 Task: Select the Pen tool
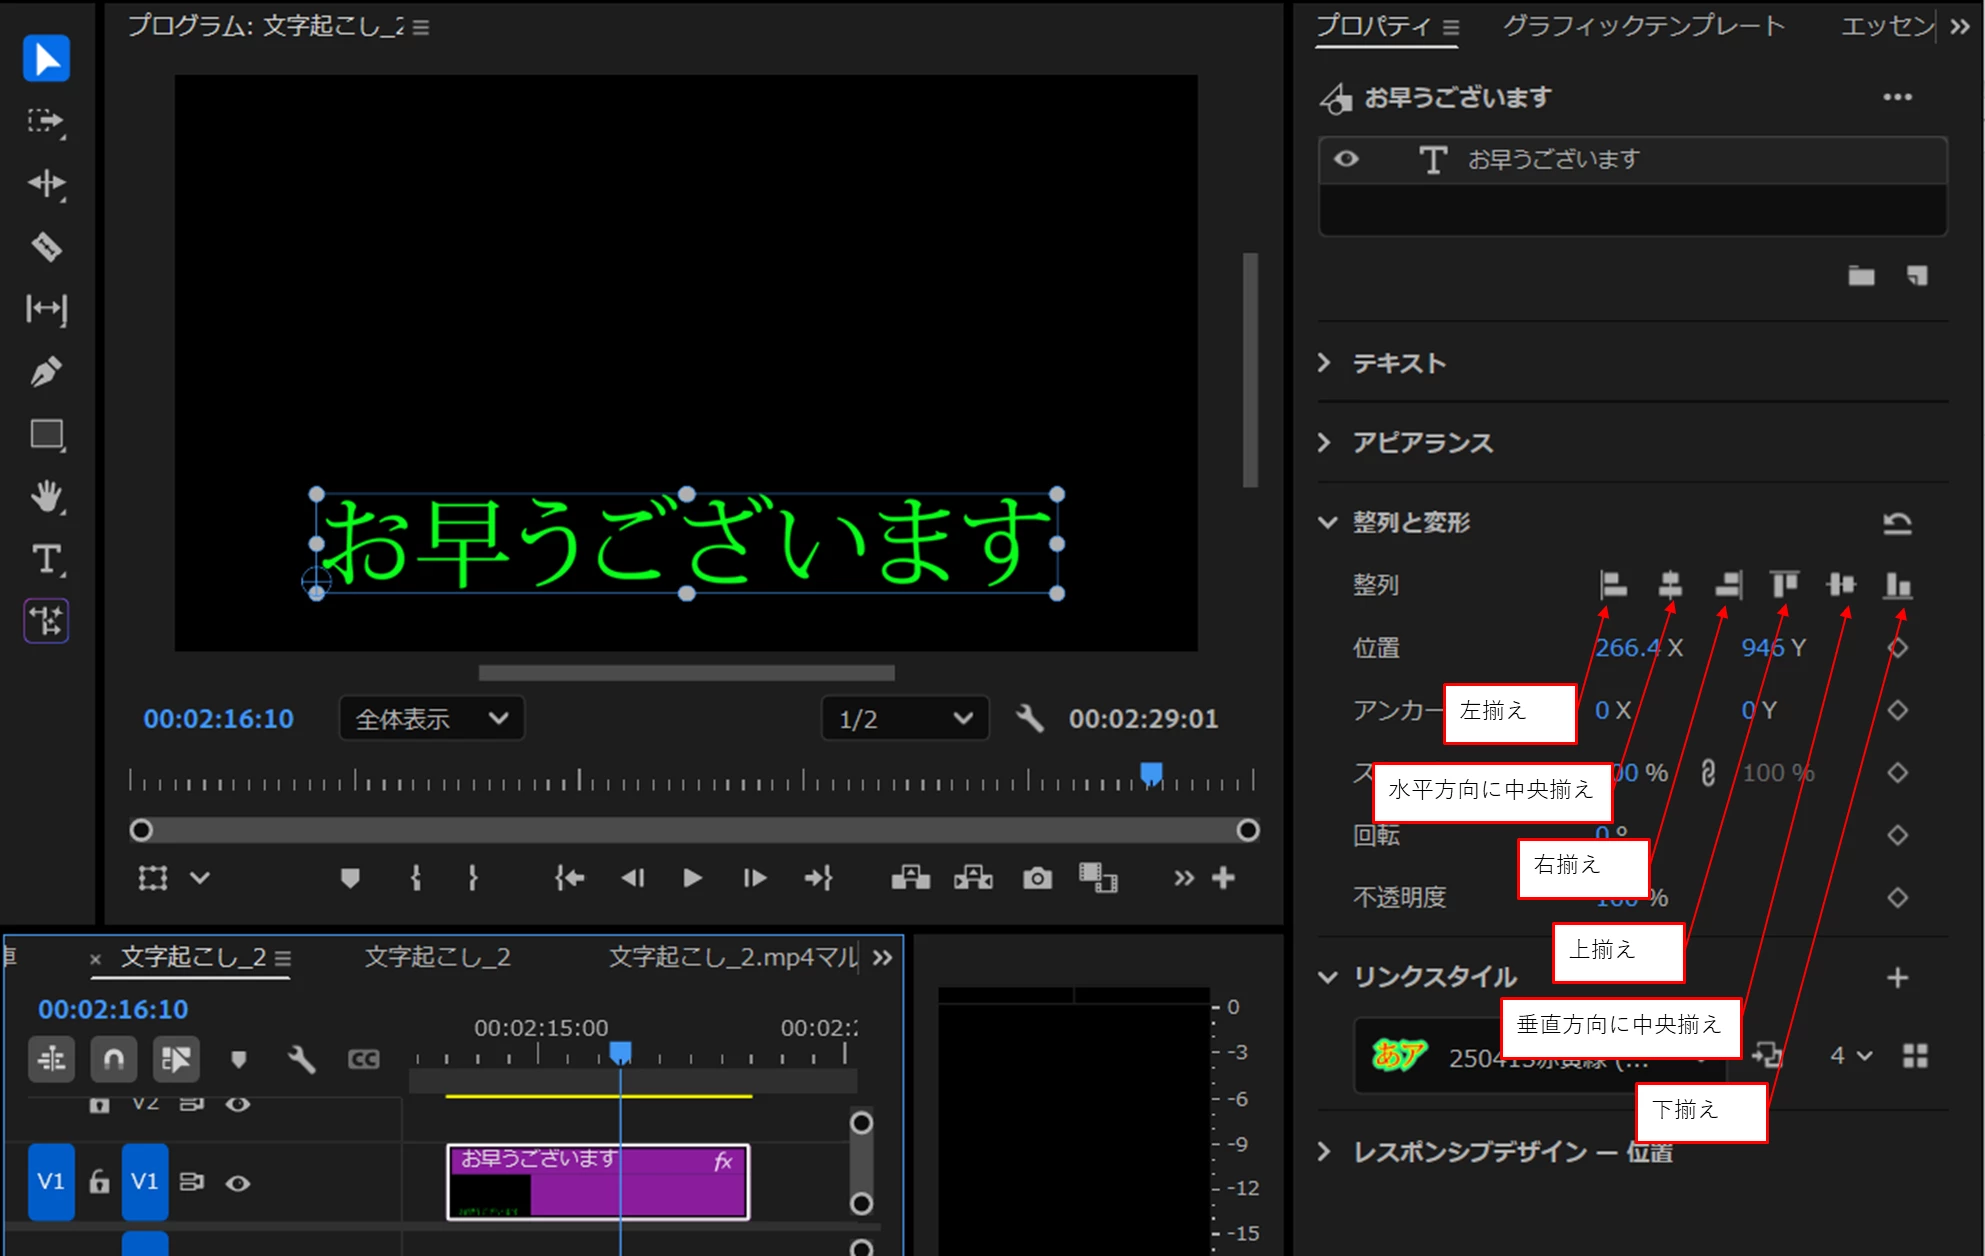[x=46, y=372]
